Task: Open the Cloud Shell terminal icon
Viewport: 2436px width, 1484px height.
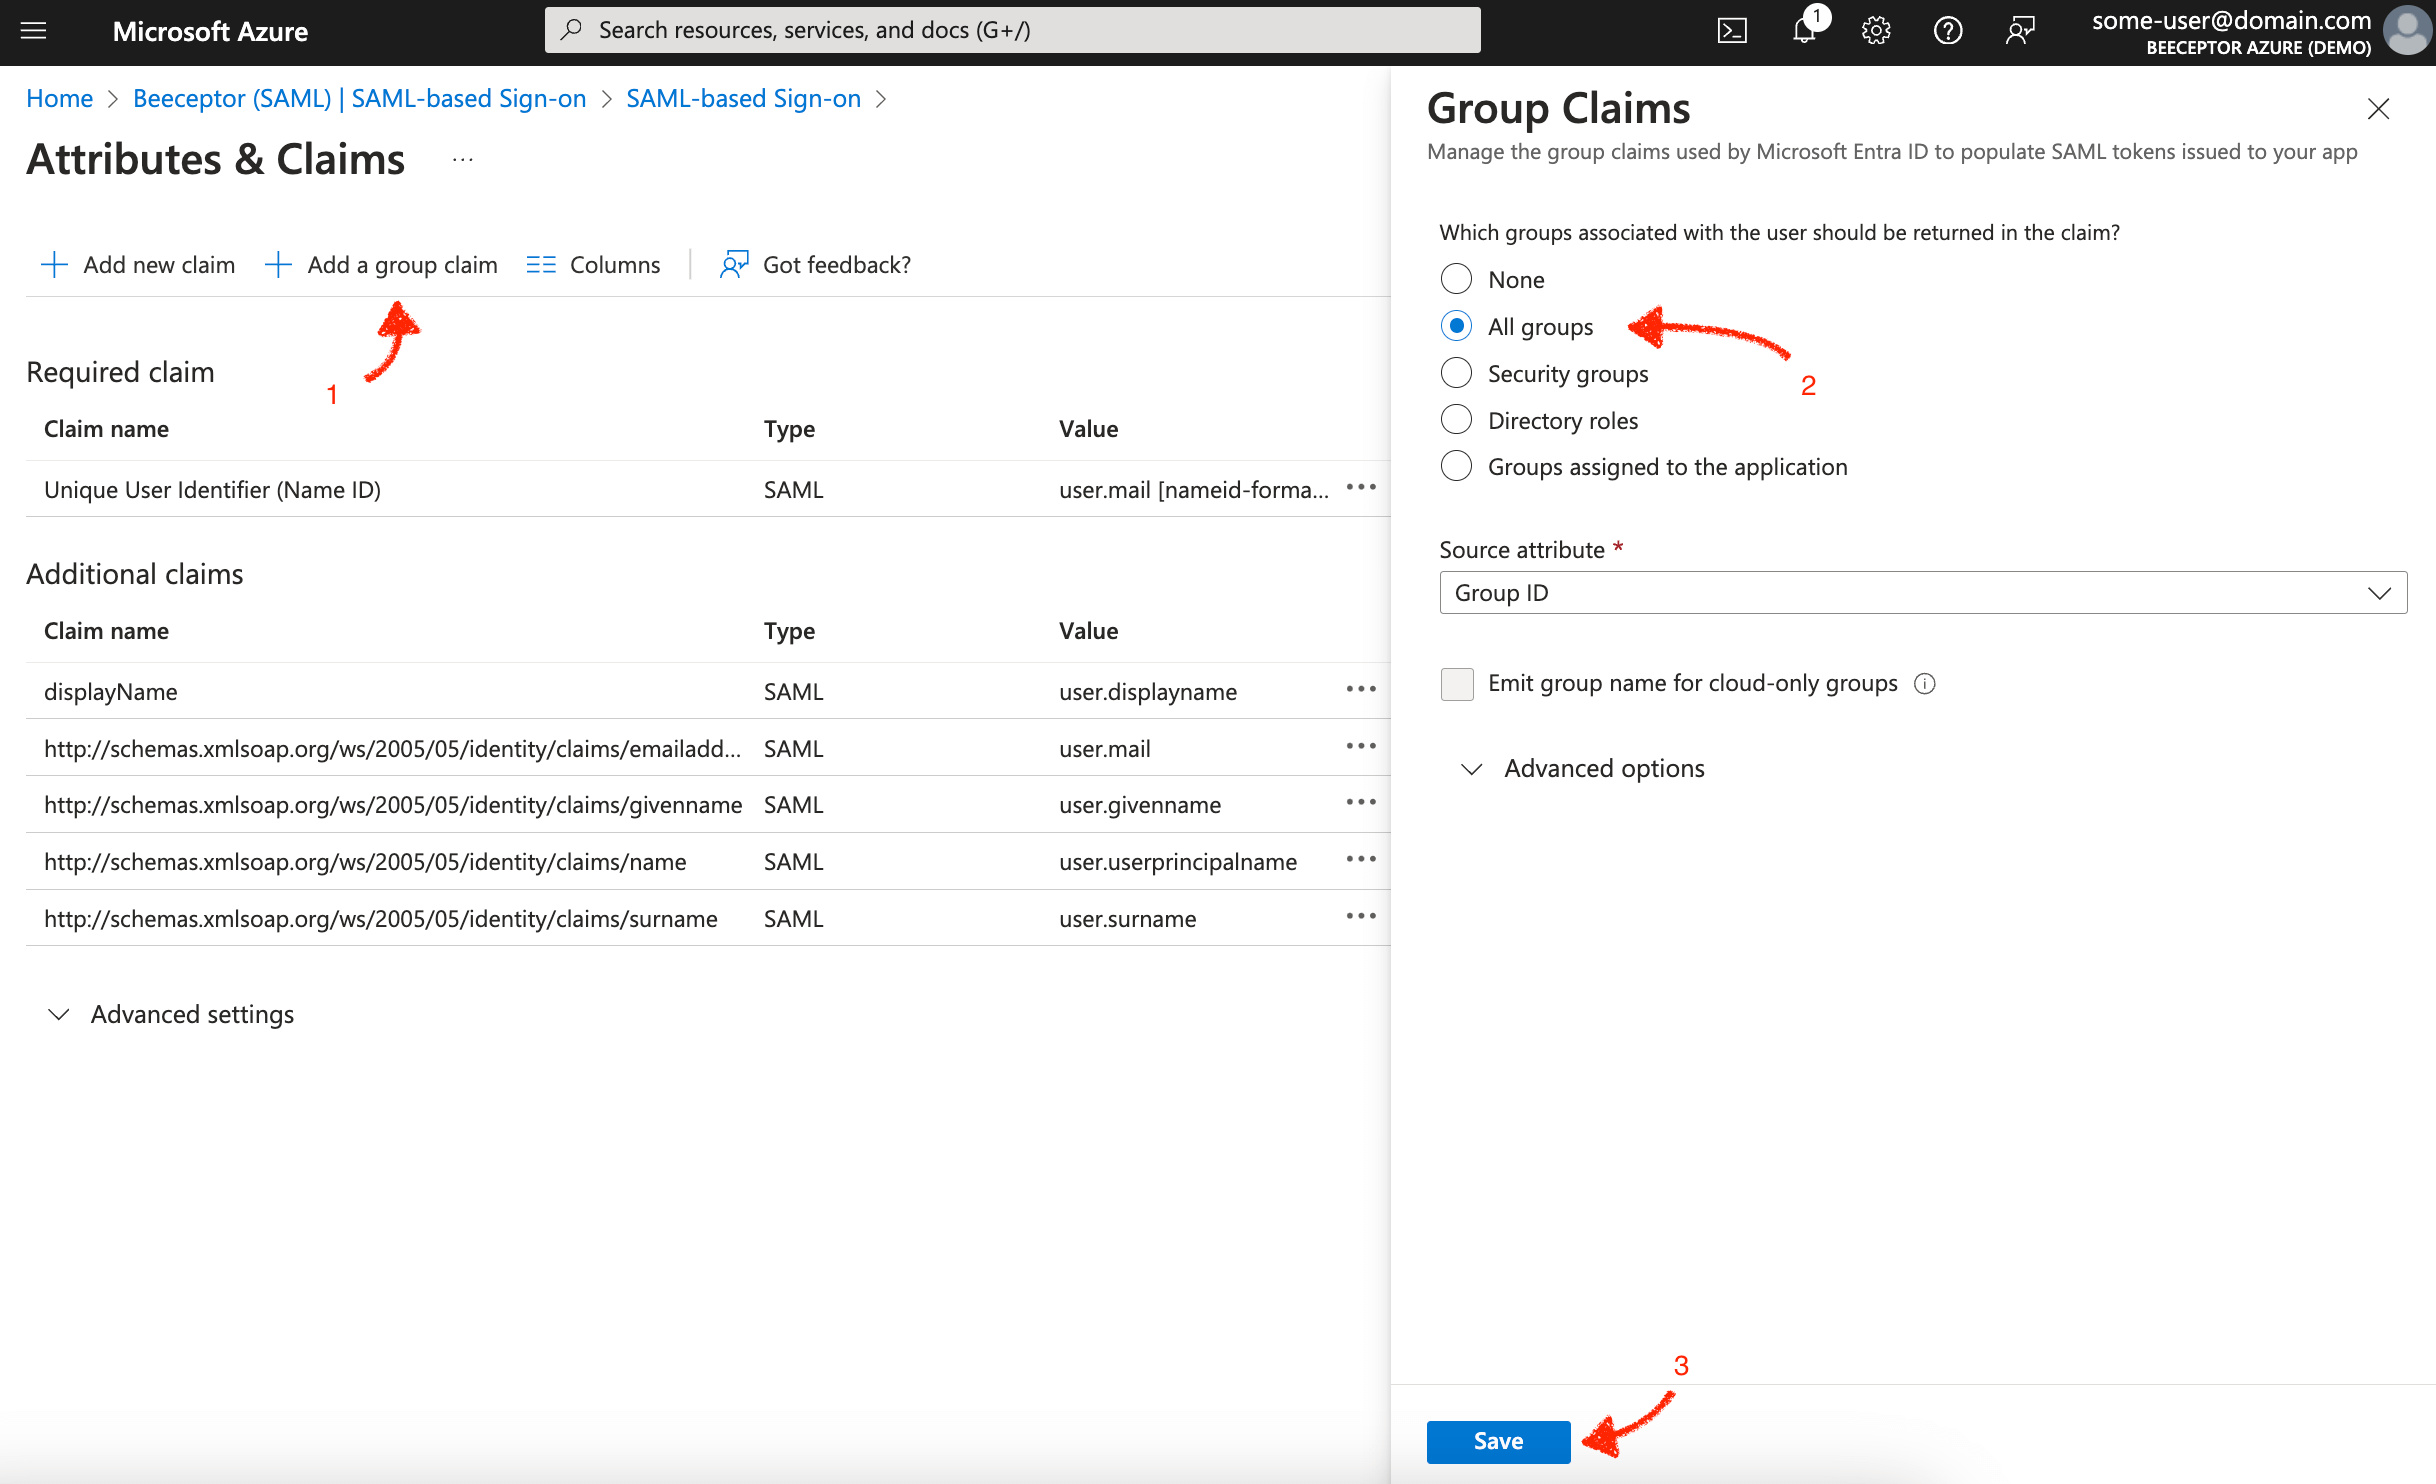Action: 1732,30
